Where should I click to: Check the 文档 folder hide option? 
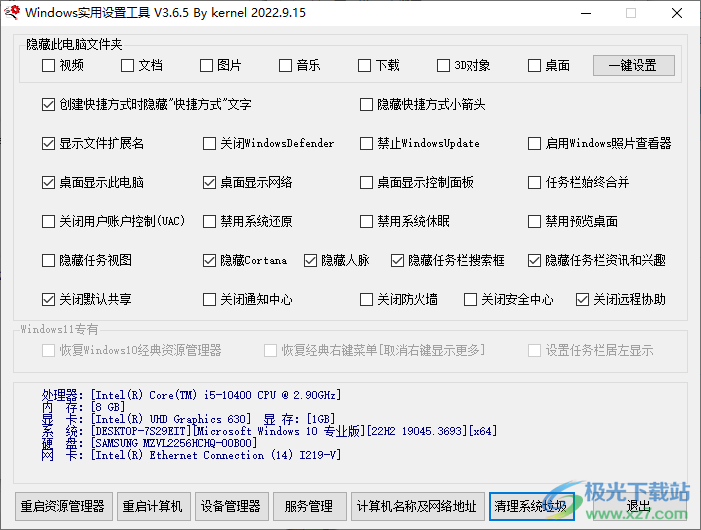127,66
